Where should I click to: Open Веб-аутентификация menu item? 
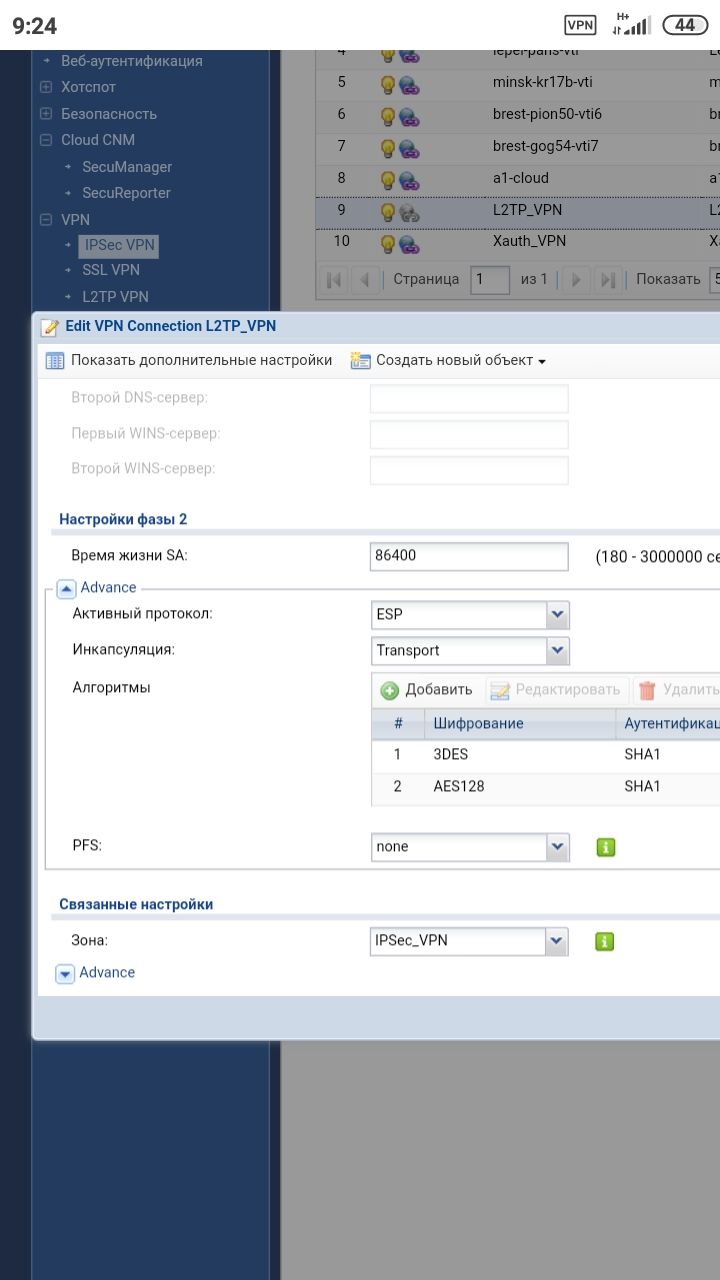(132, 61)
